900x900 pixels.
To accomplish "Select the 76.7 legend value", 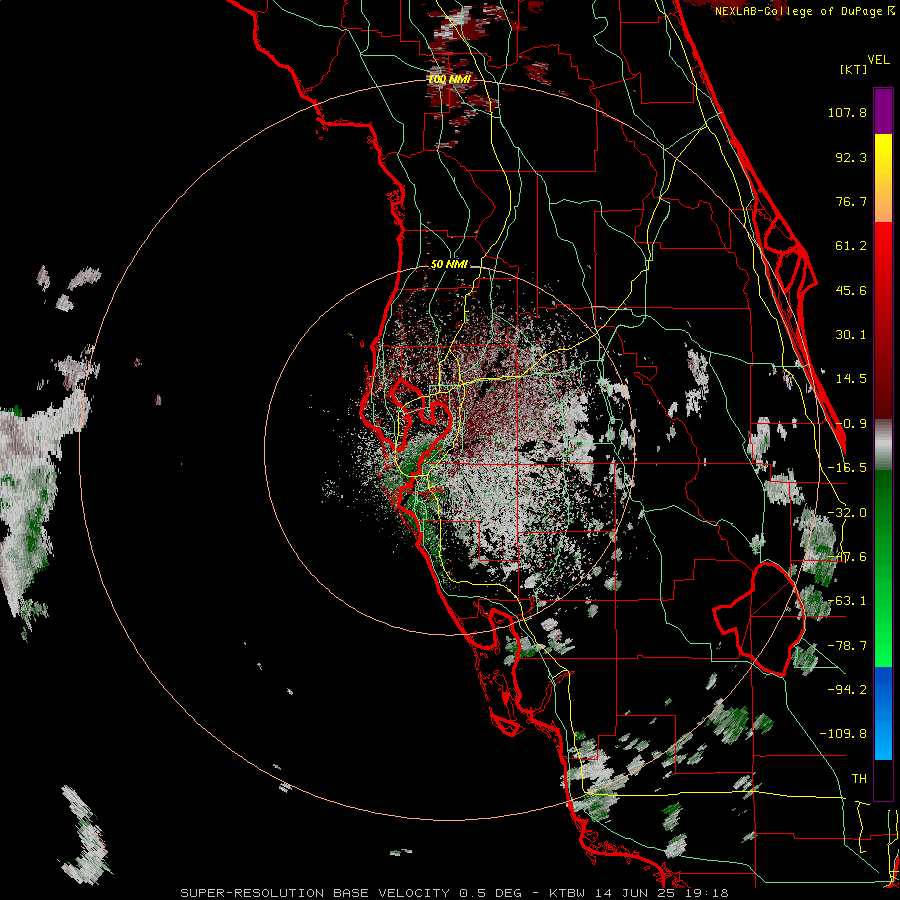I will pyautogui.click(x=851, y=201).
